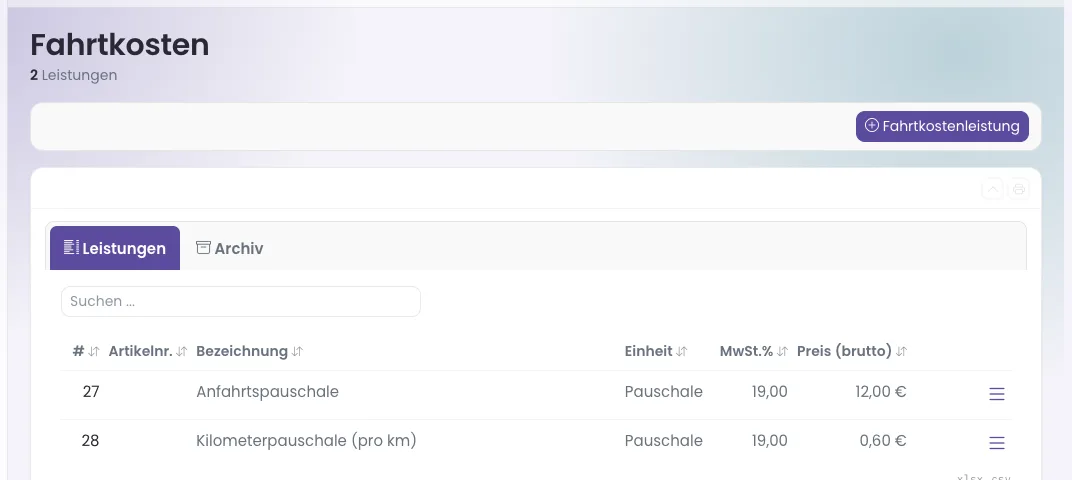The height and width of the screenshot is (480, 1072).
Task: Sort the table by the # column
Action: tap(86, 351)
